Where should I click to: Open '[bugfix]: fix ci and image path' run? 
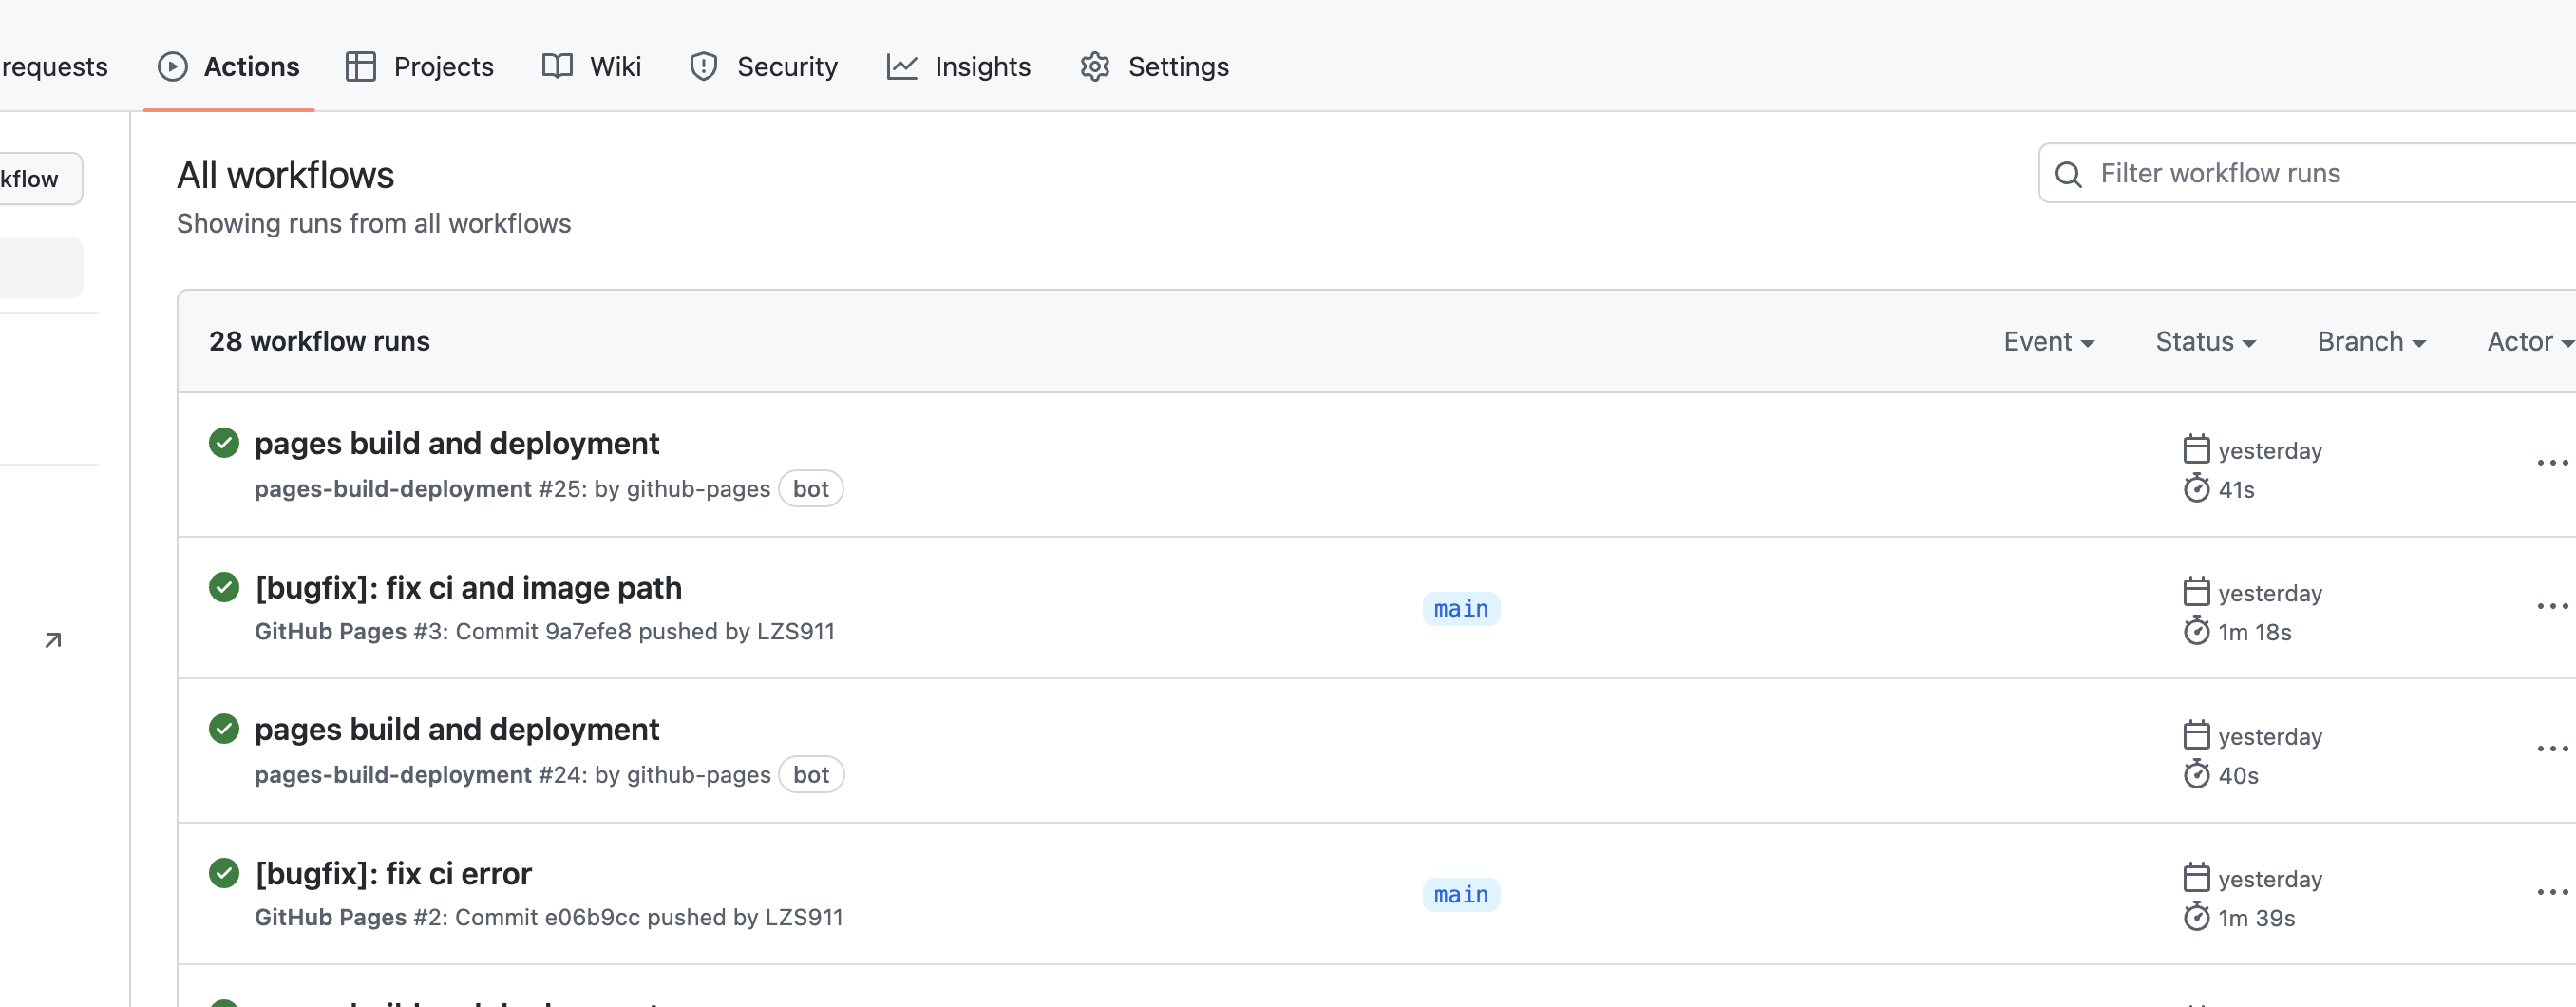(x=468, y=587)
